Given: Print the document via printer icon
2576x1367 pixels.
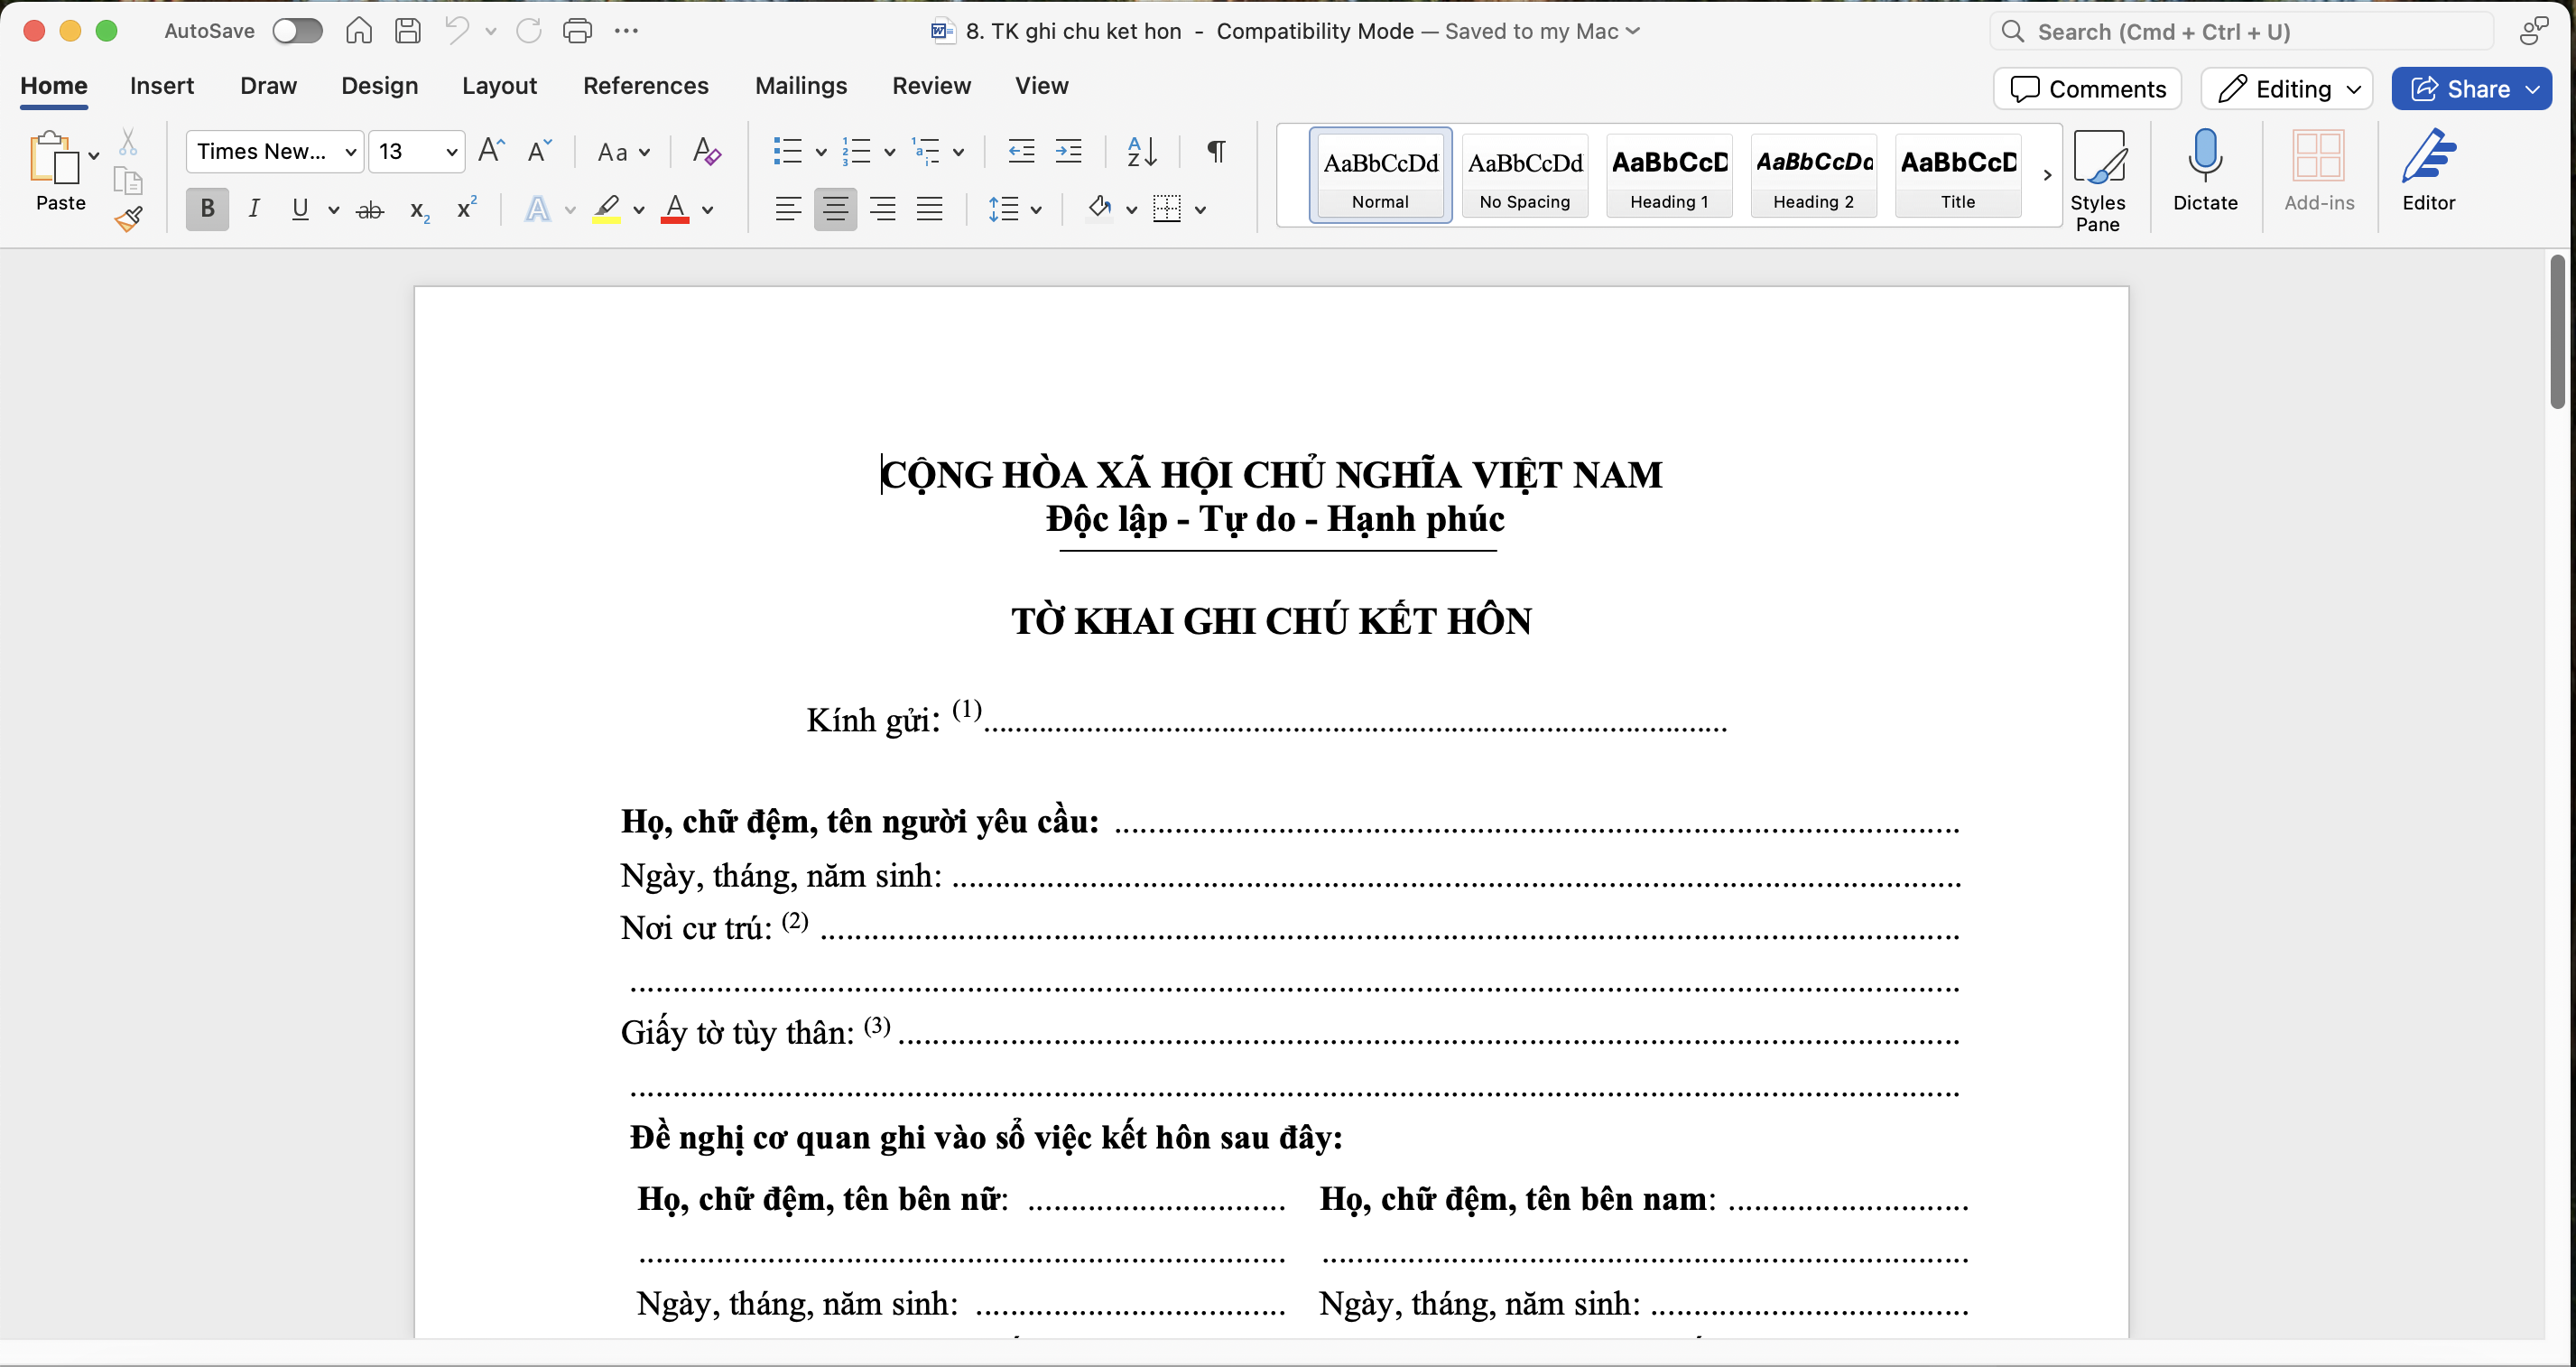Looking at the screenshot, I should (x=578, y=31).
